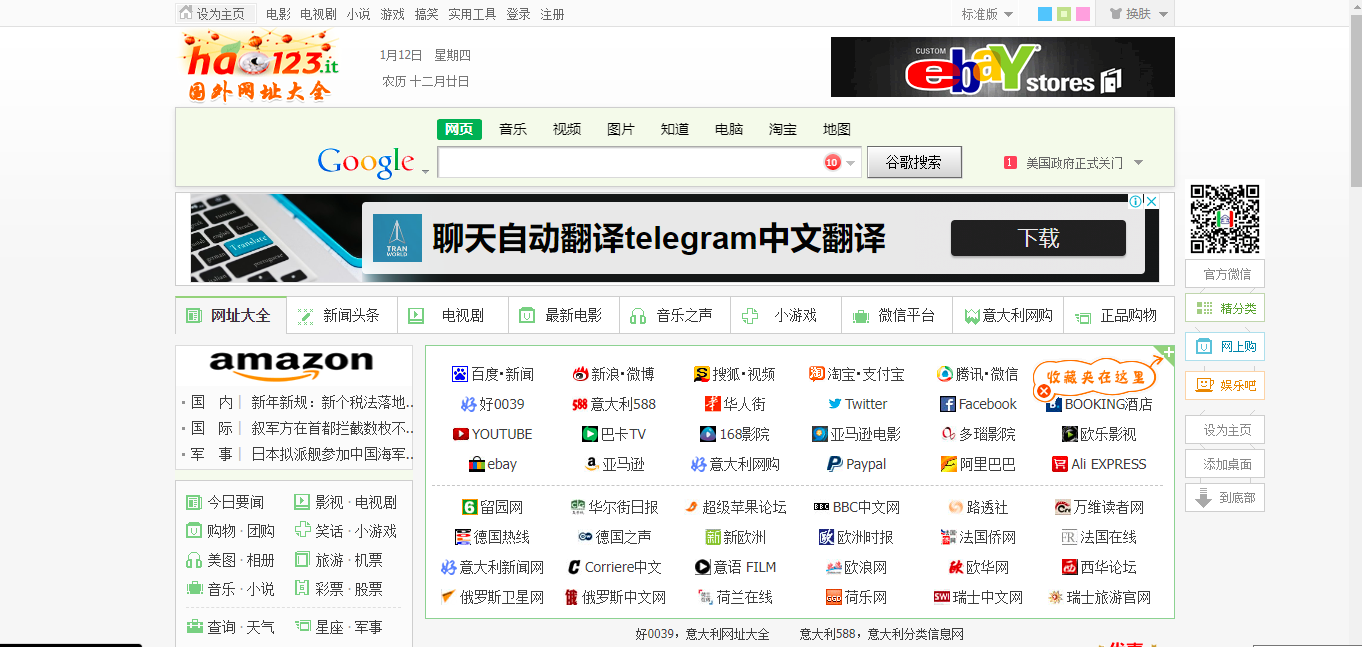This screenshot has width=1362, height=647.
Task: Click the eBay bag icon
Action: pos(477,464)
